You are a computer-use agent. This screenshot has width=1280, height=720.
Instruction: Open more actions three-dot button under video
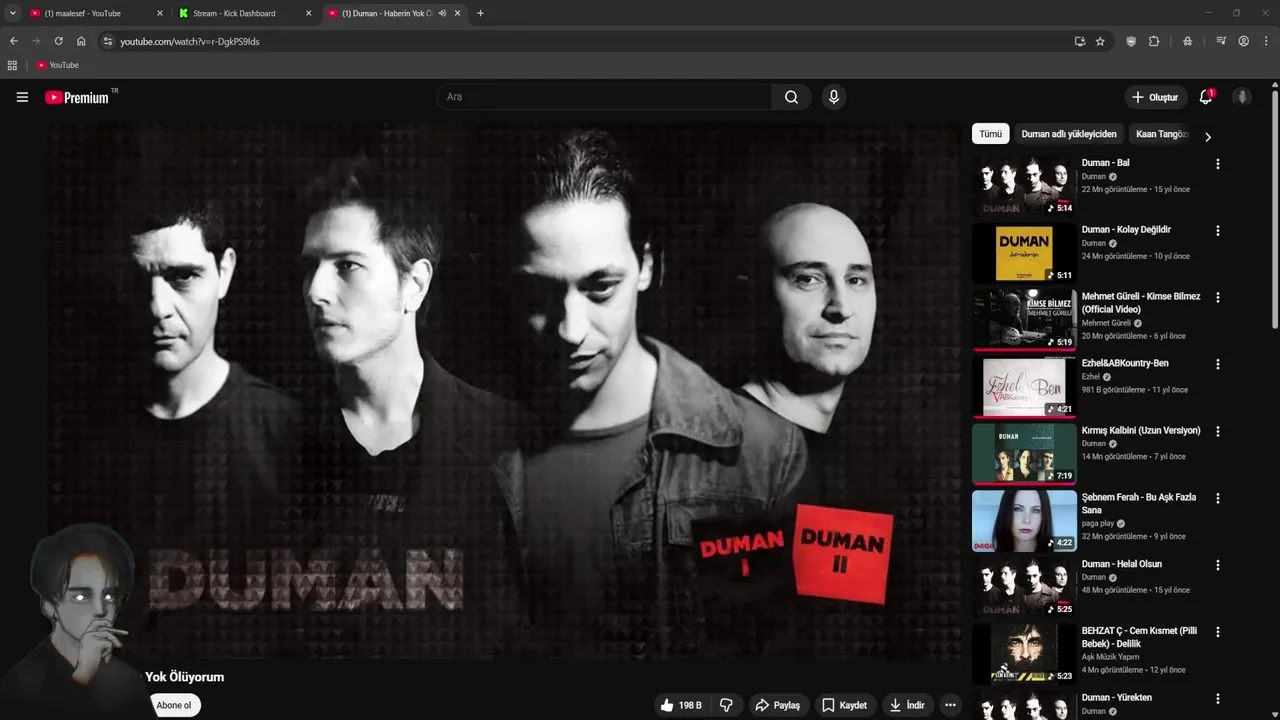point(950,705)
